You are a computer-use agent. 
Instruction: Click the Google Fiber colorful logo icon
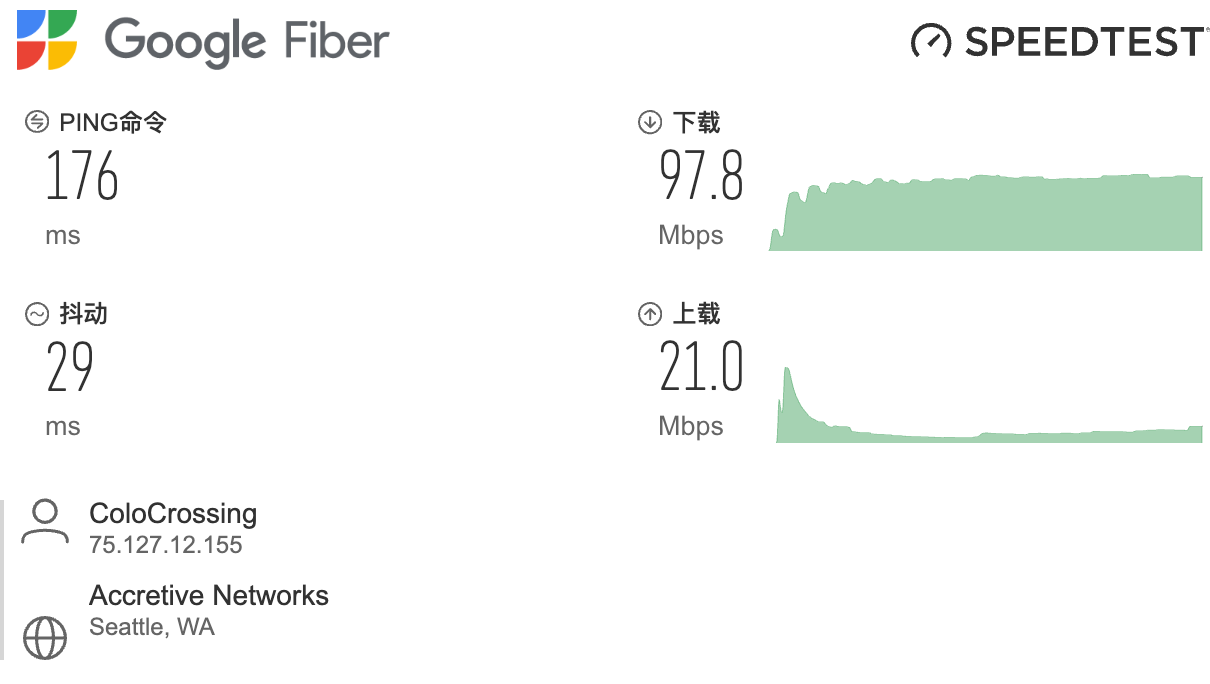[x=47, y=40]
